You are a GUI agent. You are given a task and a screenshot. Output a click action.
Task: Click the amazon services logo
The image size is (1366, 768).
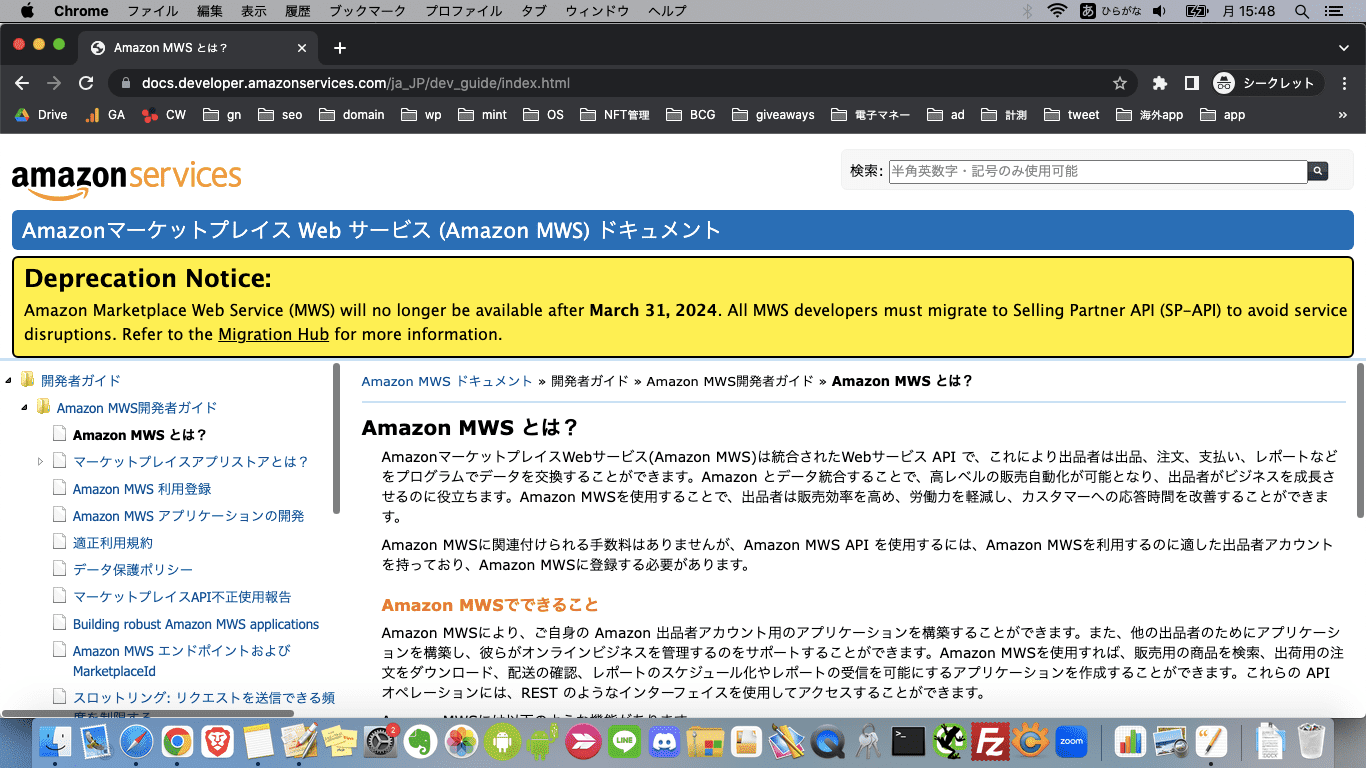pos(127,179)
